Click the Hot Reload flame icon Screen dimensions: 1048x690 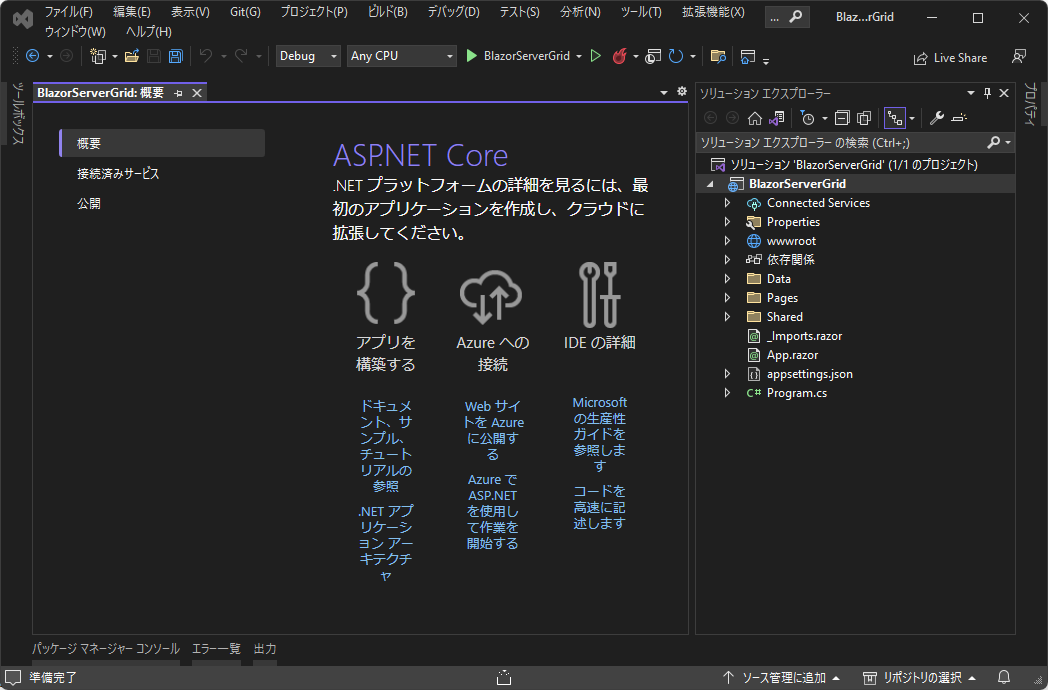click(619, 56)
